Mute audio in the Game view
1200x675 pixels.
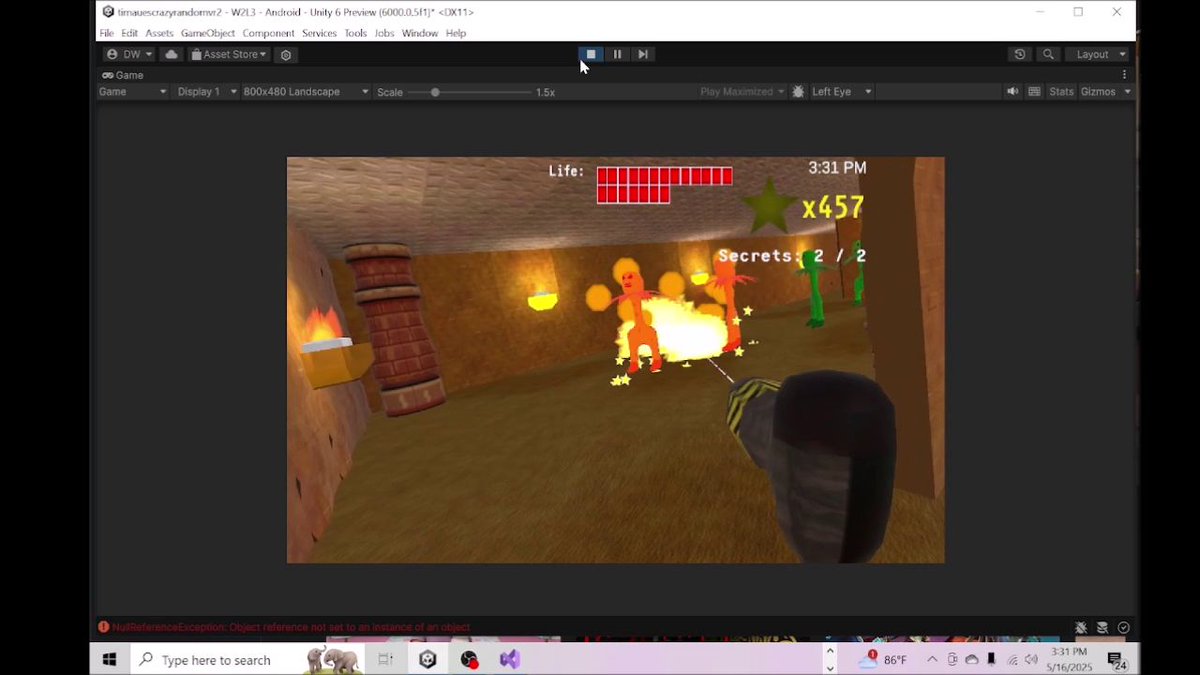point(1013,91)
